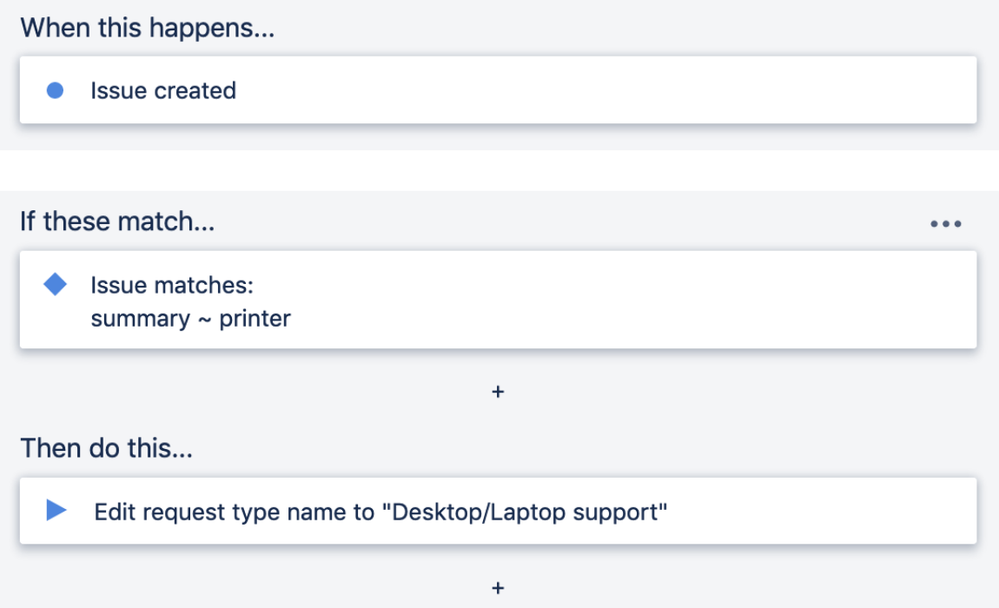The height and width of the screenshot is (608, 999).
Task: Click the blue triangle action icon
Action: click(56, 511)
